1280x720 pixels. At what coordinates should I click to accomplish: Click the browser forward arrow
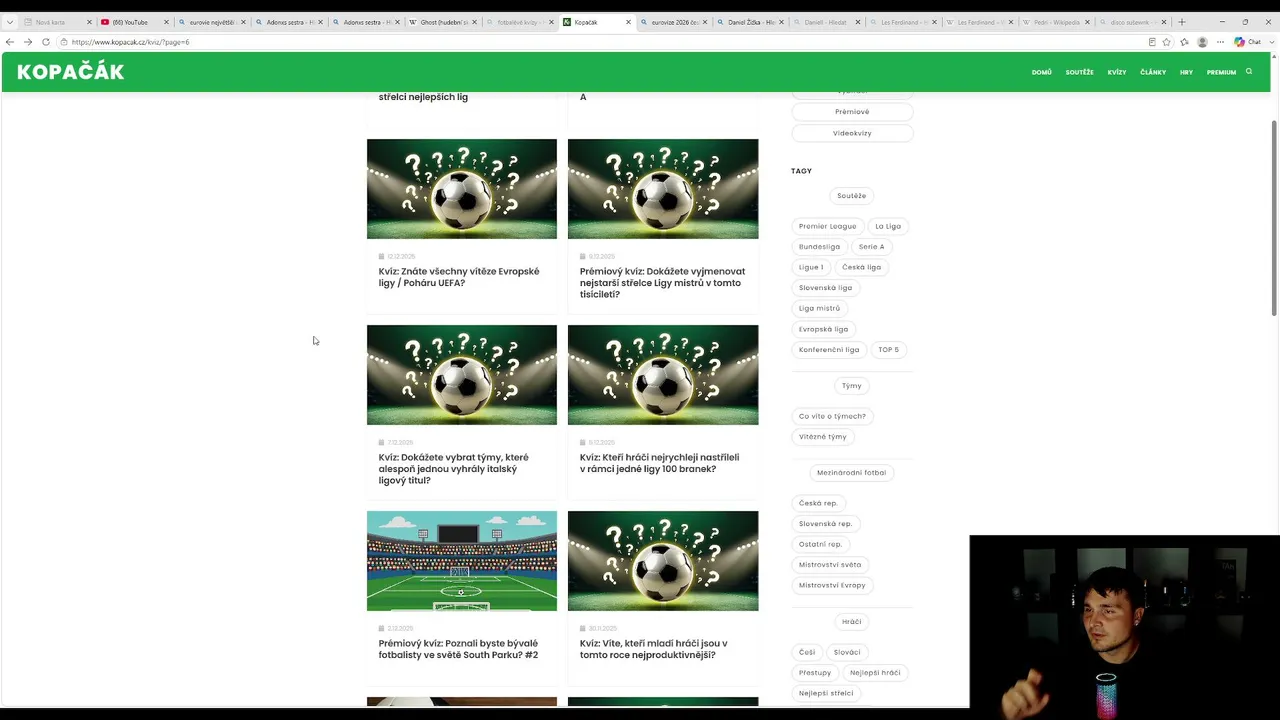[28, 42]
